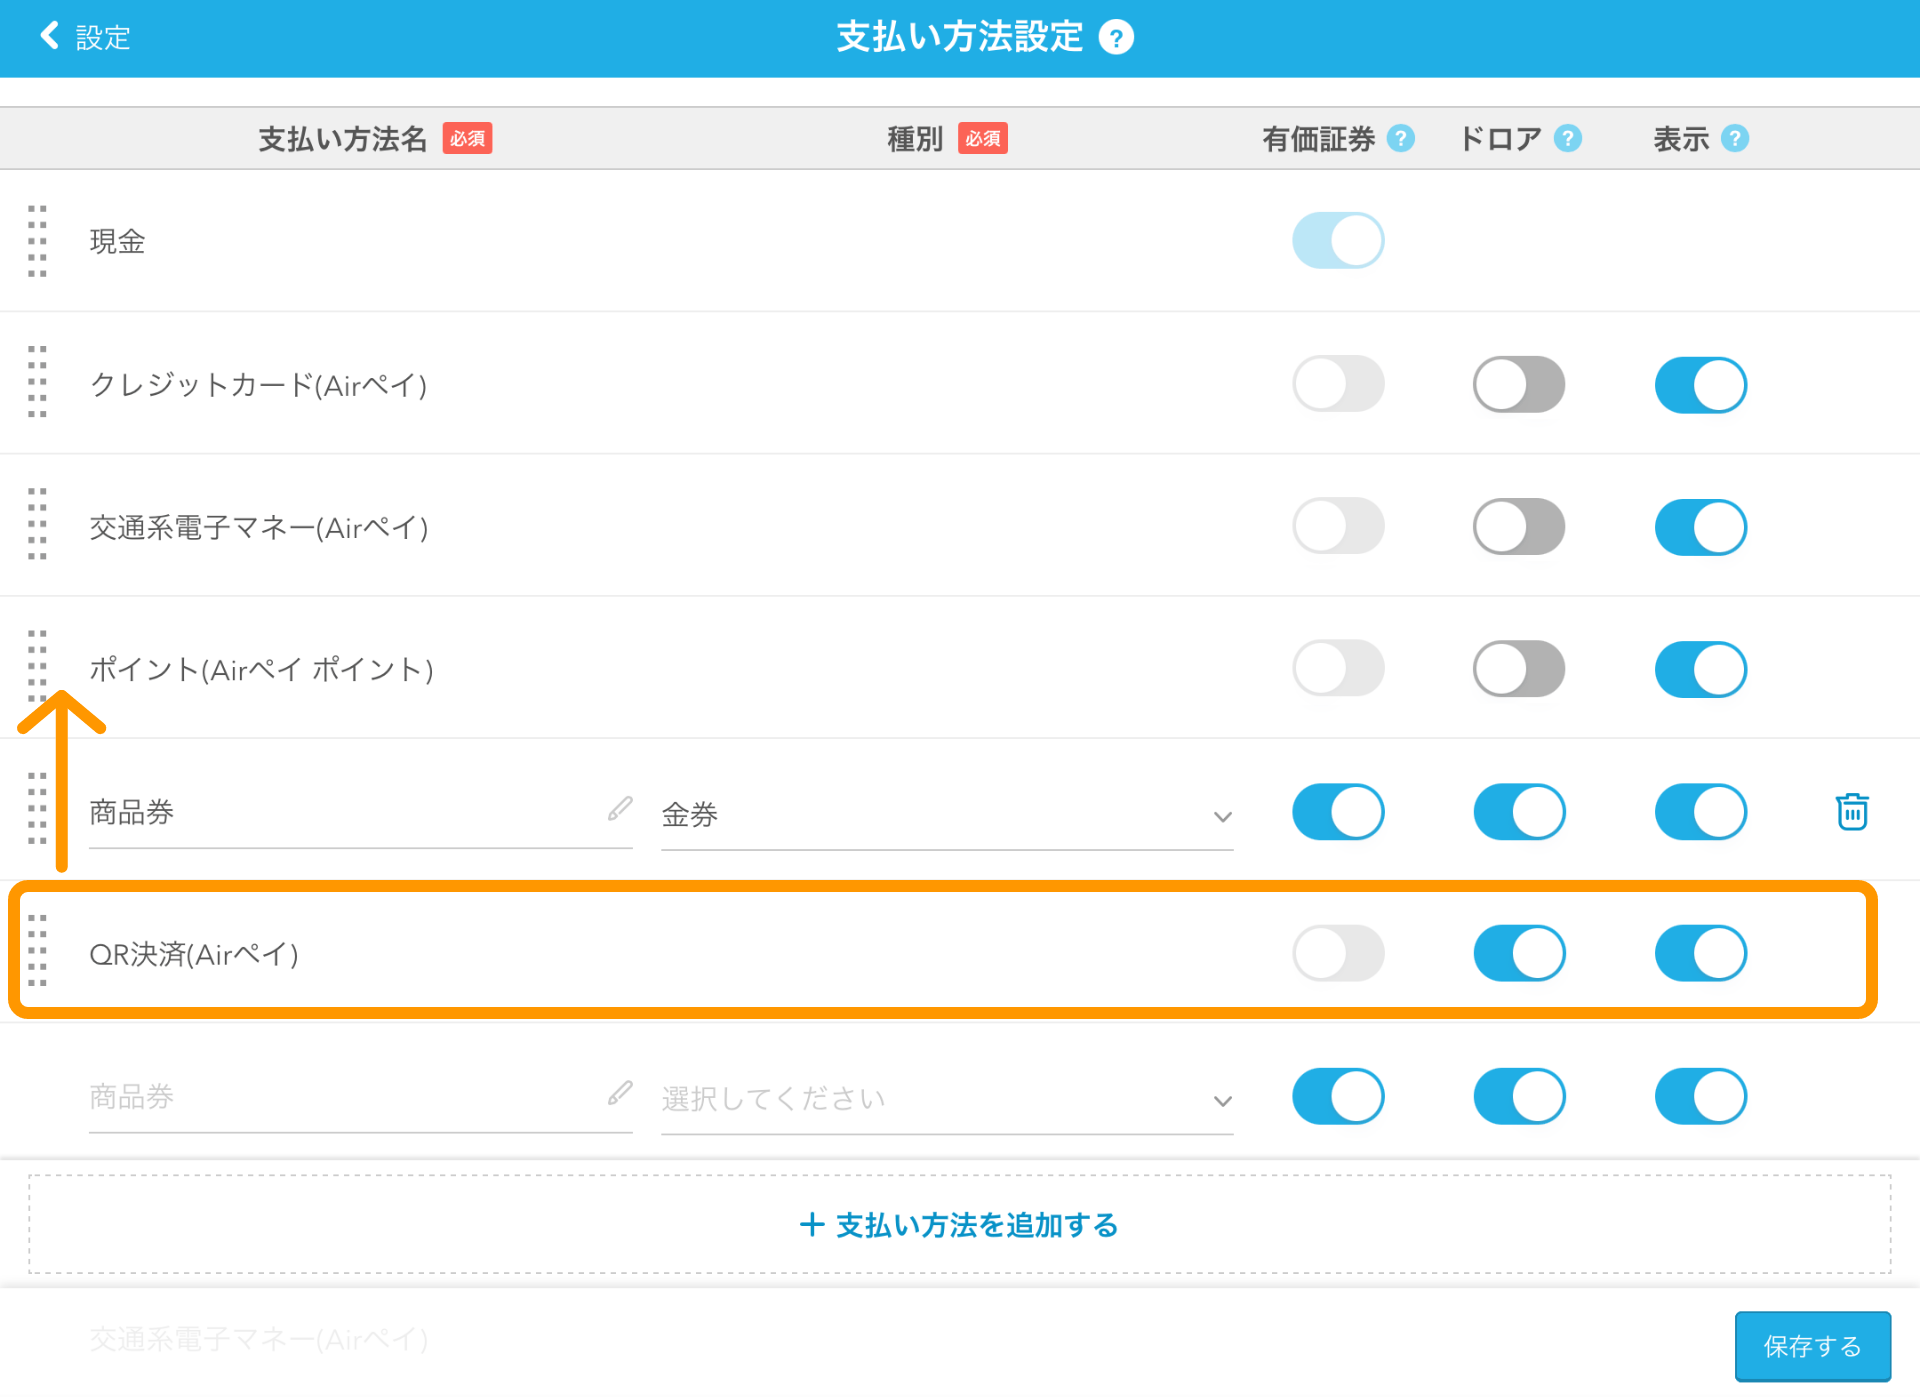Grab the drag handle for 現金 row
This screenshot has height=1400, width=1920.
pos(37,241)
